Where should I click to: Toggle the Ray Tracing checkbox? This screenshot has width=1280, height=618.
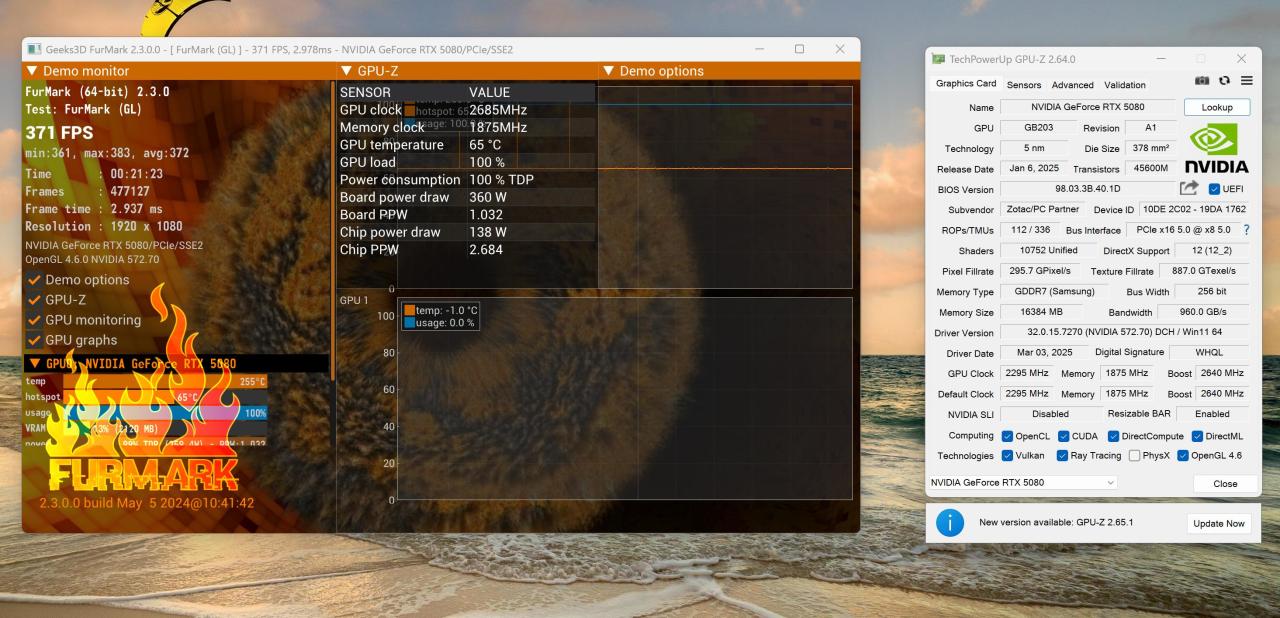tap(1063, 456)
